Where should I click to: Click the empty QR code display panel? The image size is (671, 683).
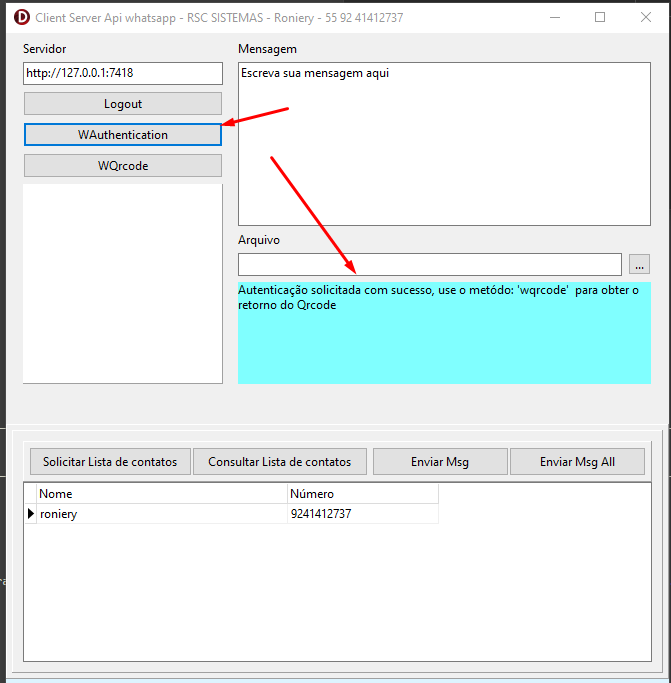point(122,282)
